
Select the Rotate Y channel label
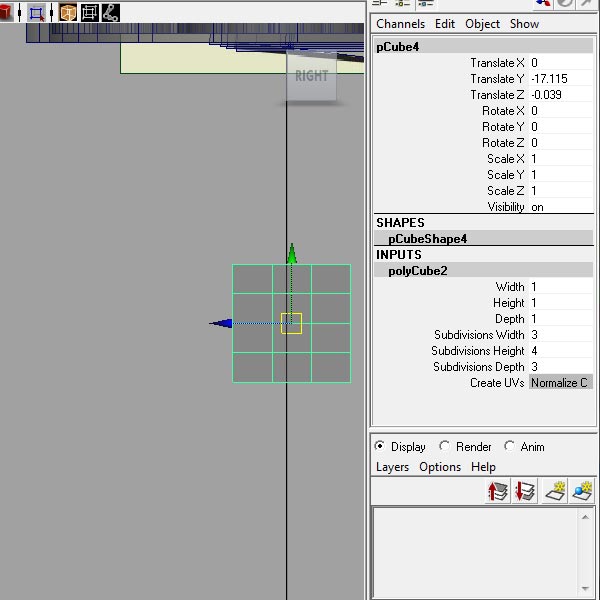point(503,127)
